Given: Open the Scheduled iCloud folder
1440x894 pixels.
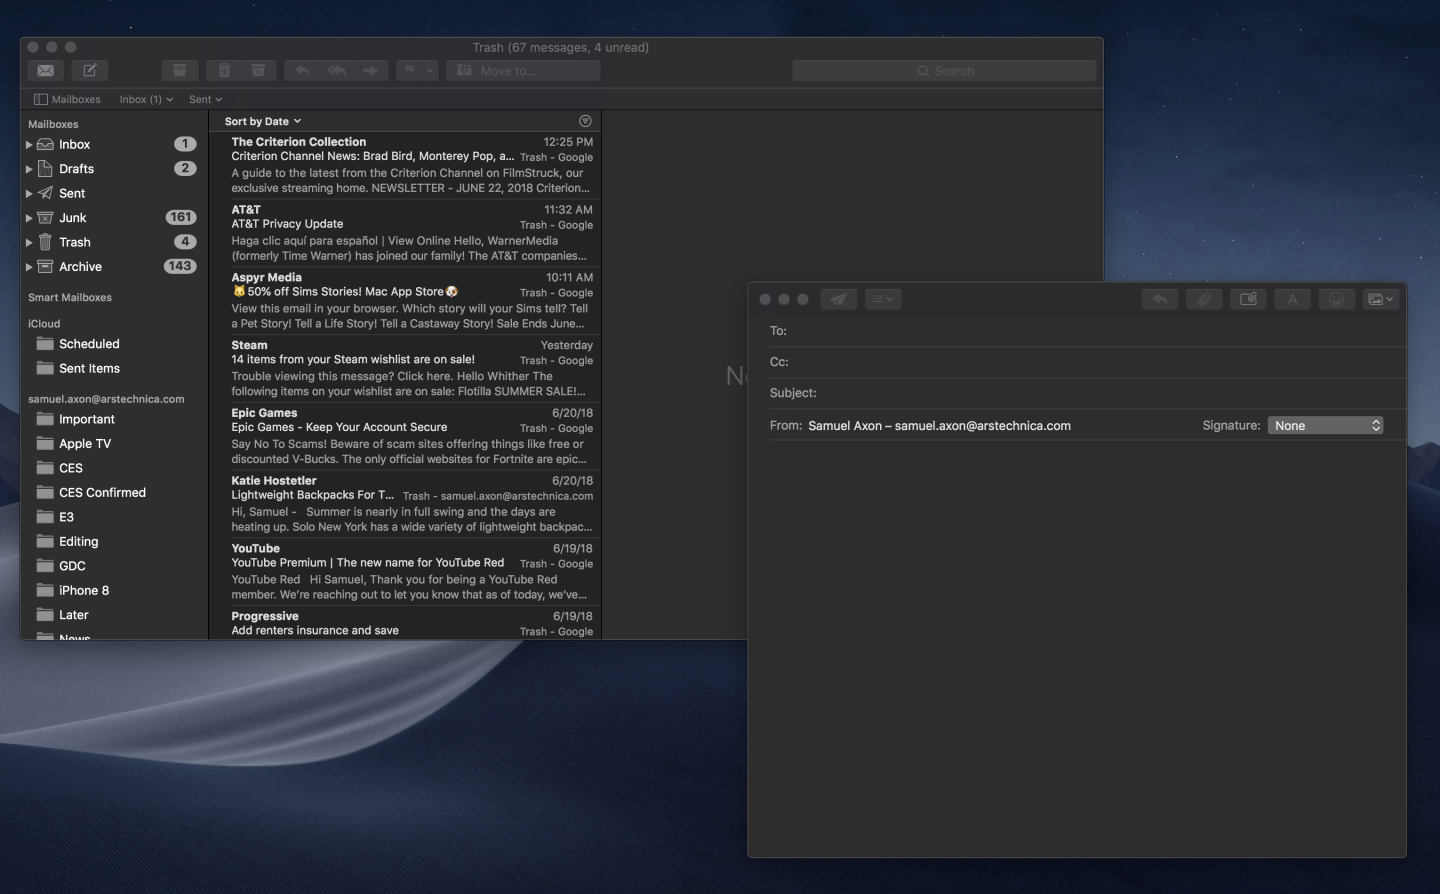Looking at the screenshot, I should pos(112,344).
